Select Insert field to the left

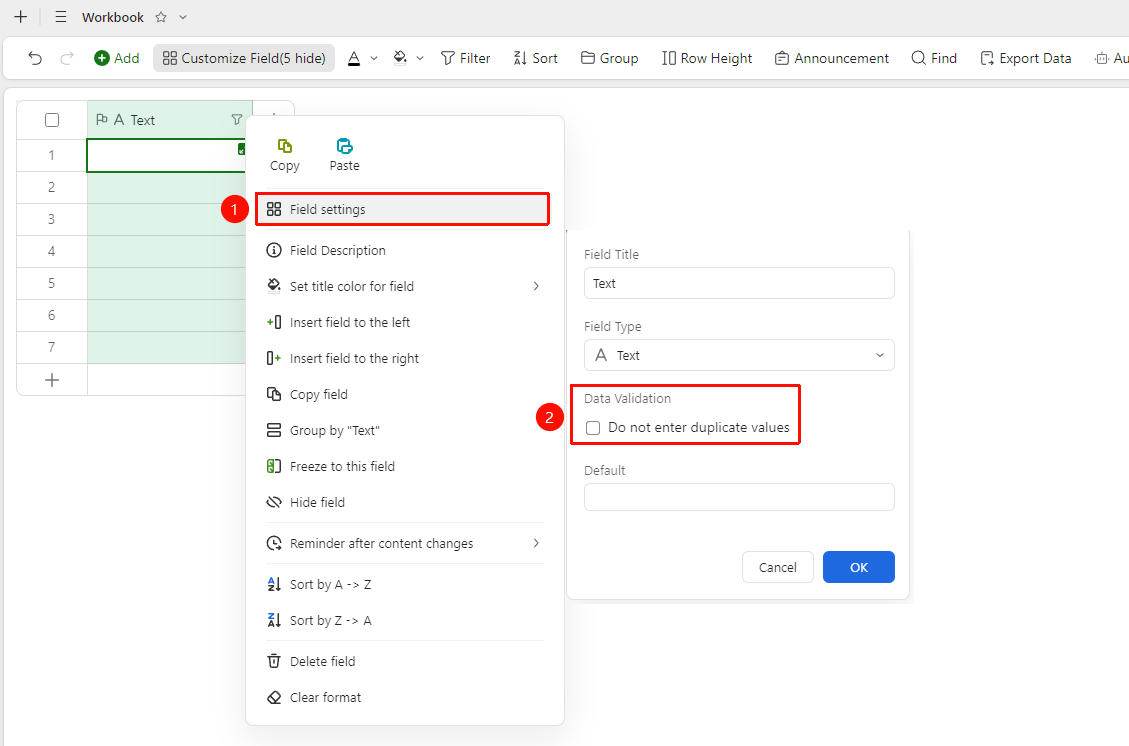405,323
